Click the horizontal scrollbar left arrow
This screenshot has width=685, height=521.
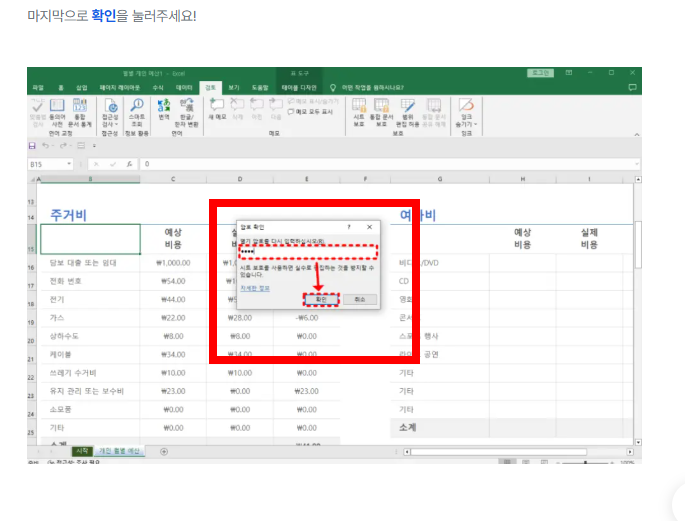(x=407, y=452)
